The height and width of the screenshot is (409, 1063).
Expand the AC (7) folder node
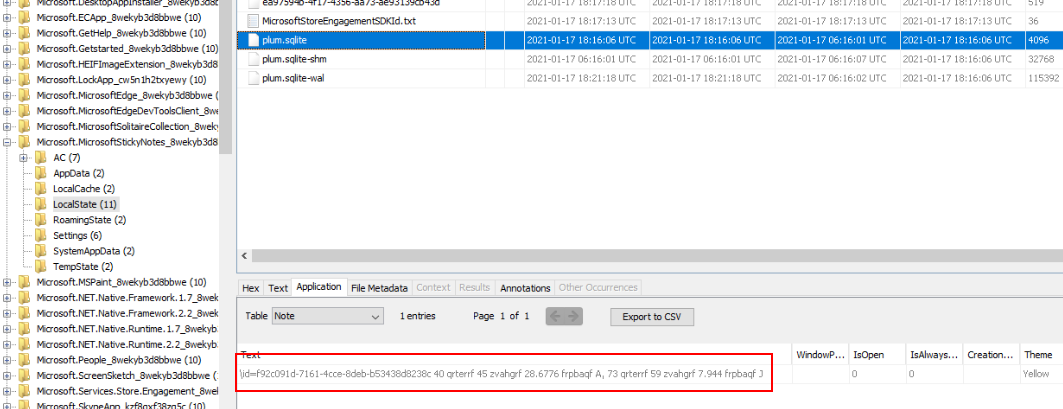[24, 158]
